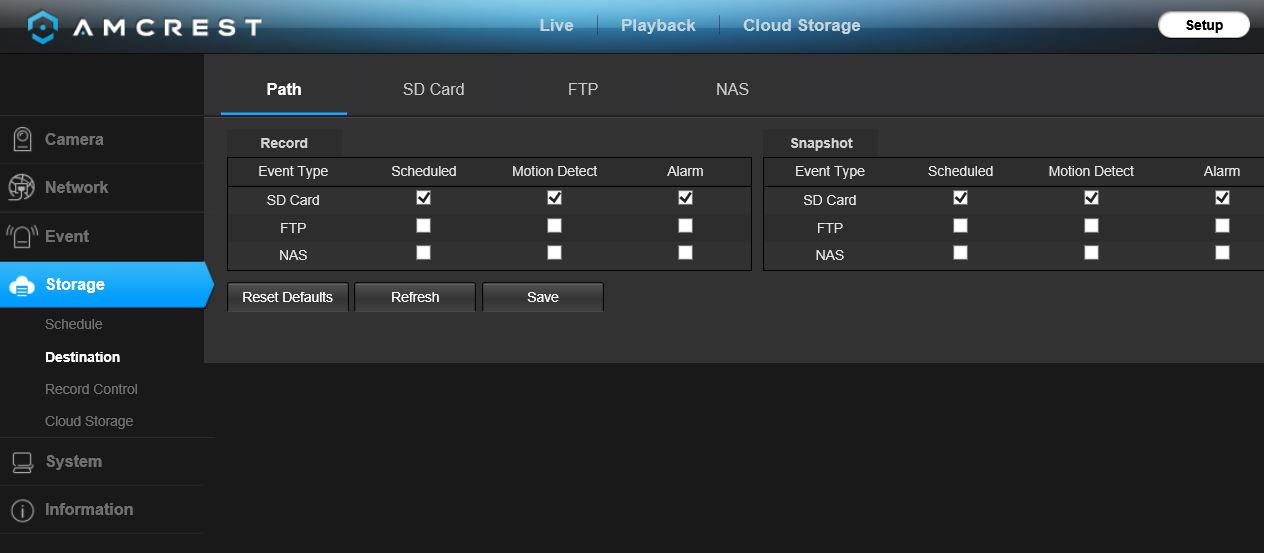Click the System computer icon
This screenshot has height=553, width=1264.
[22, 462]
